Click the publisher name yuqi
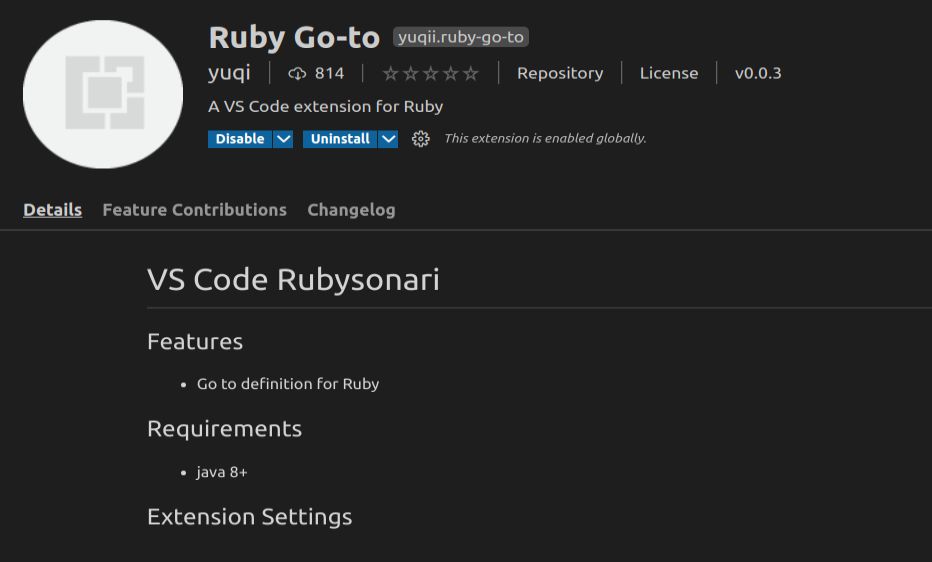This screenshot has height=562, width=932. [229, 73]
